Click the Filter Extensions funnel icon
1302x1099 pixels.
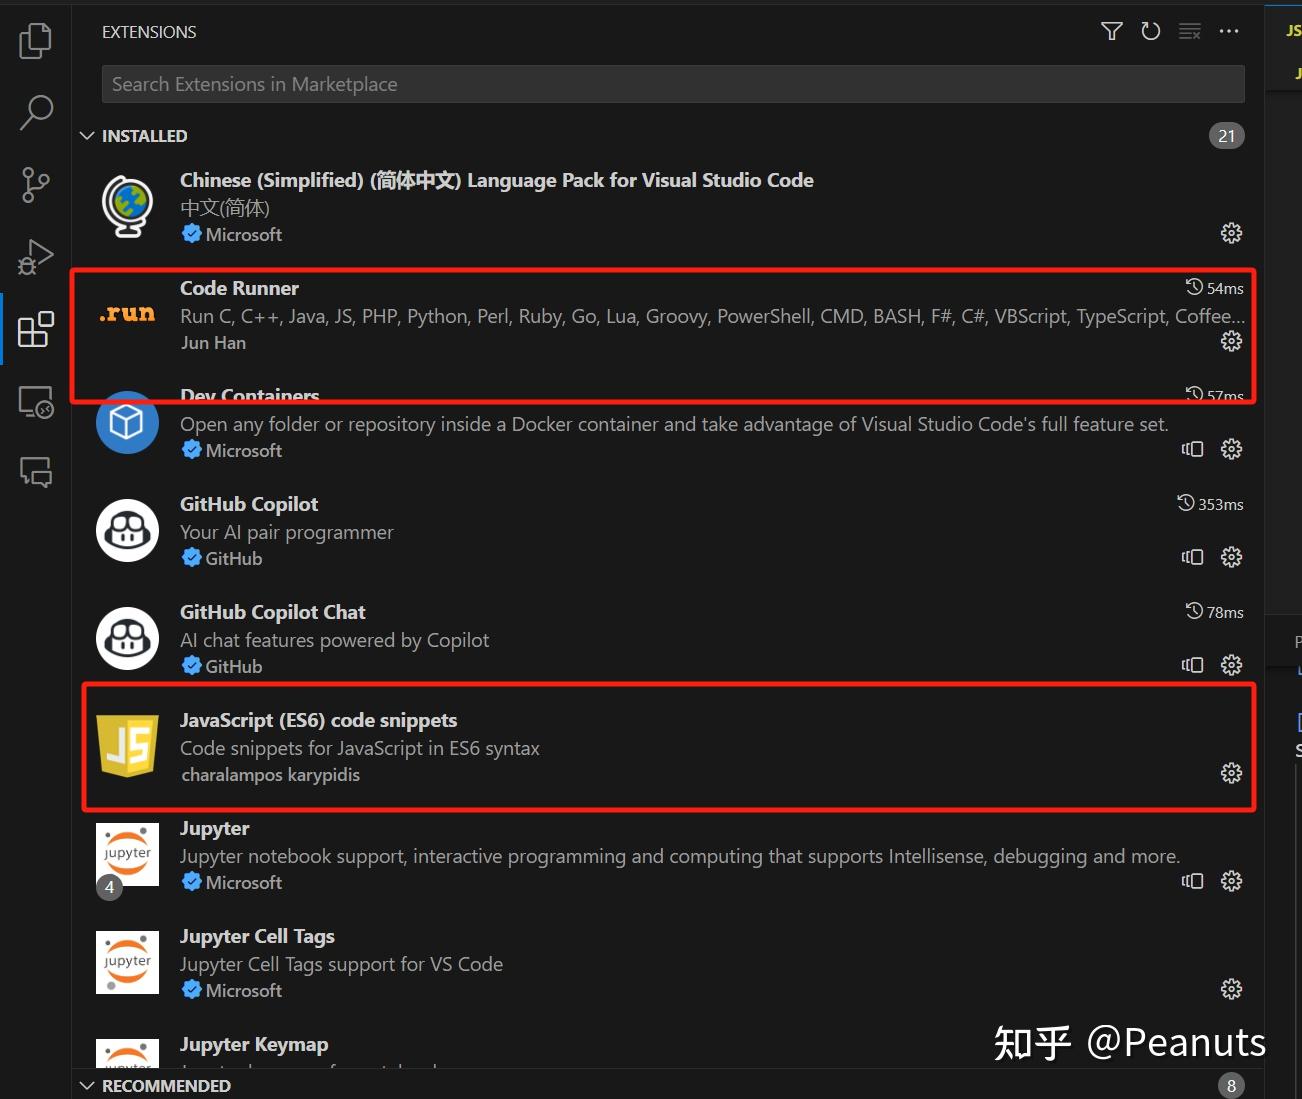click(x=1110, y=31)
